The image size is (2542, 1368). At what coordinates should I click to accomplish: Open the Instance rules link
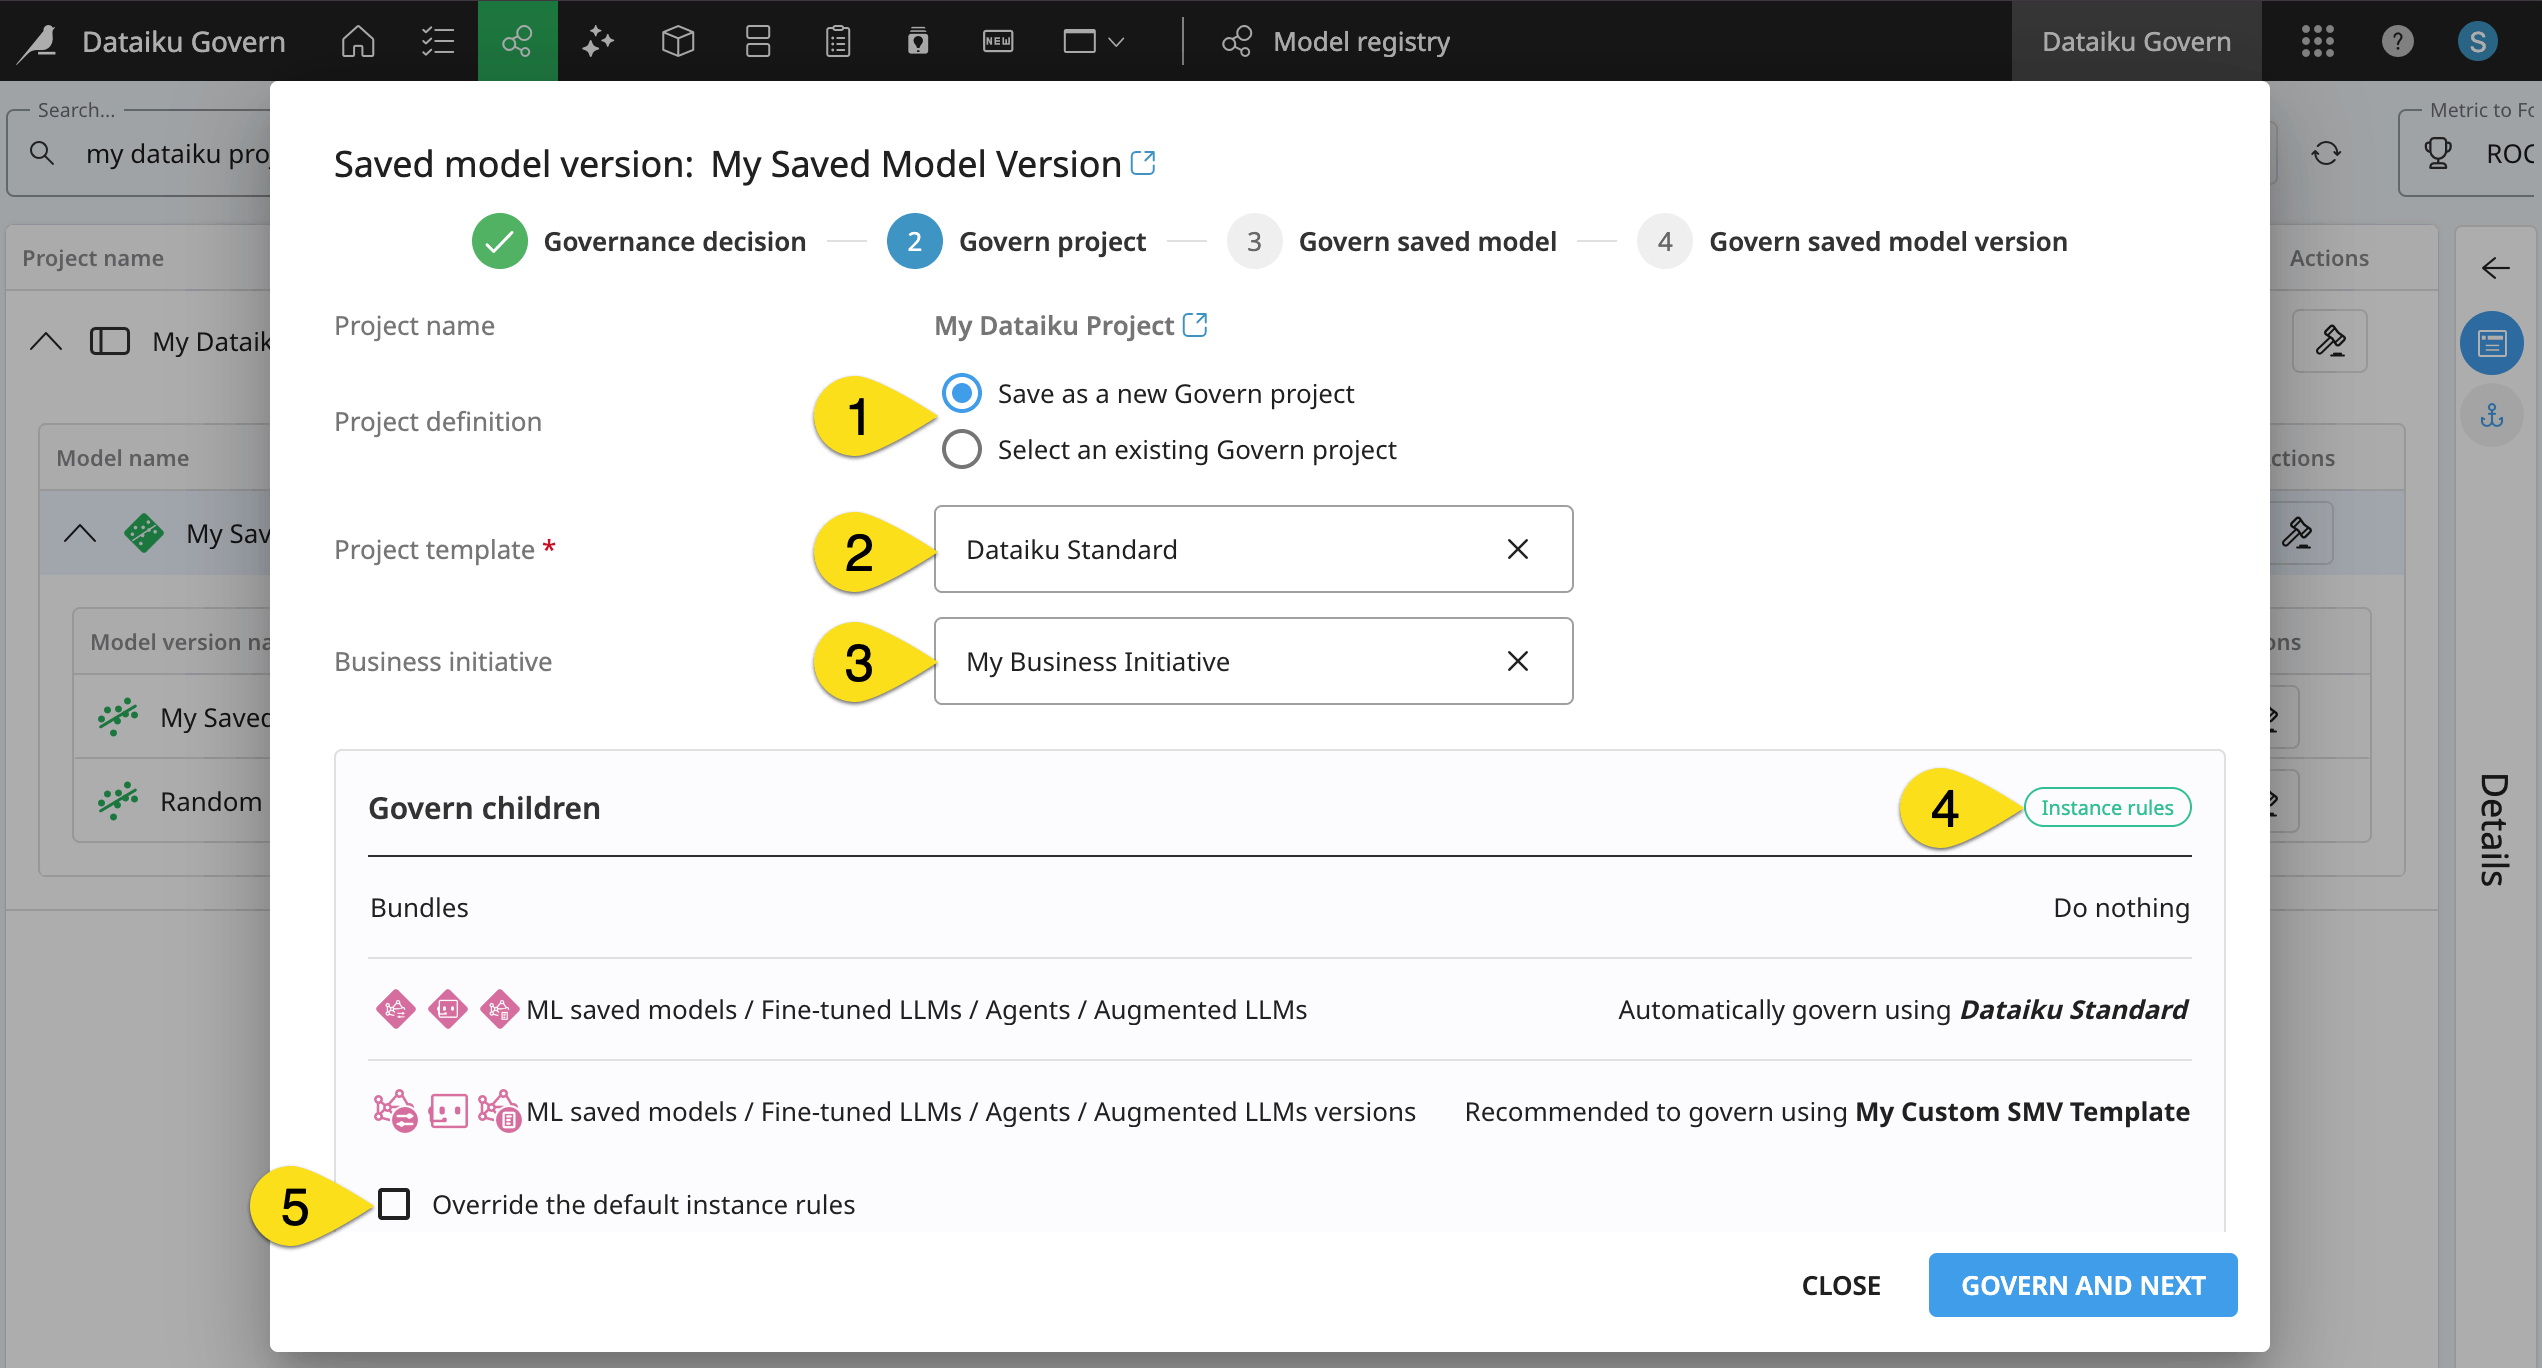tap(2106, 807)
